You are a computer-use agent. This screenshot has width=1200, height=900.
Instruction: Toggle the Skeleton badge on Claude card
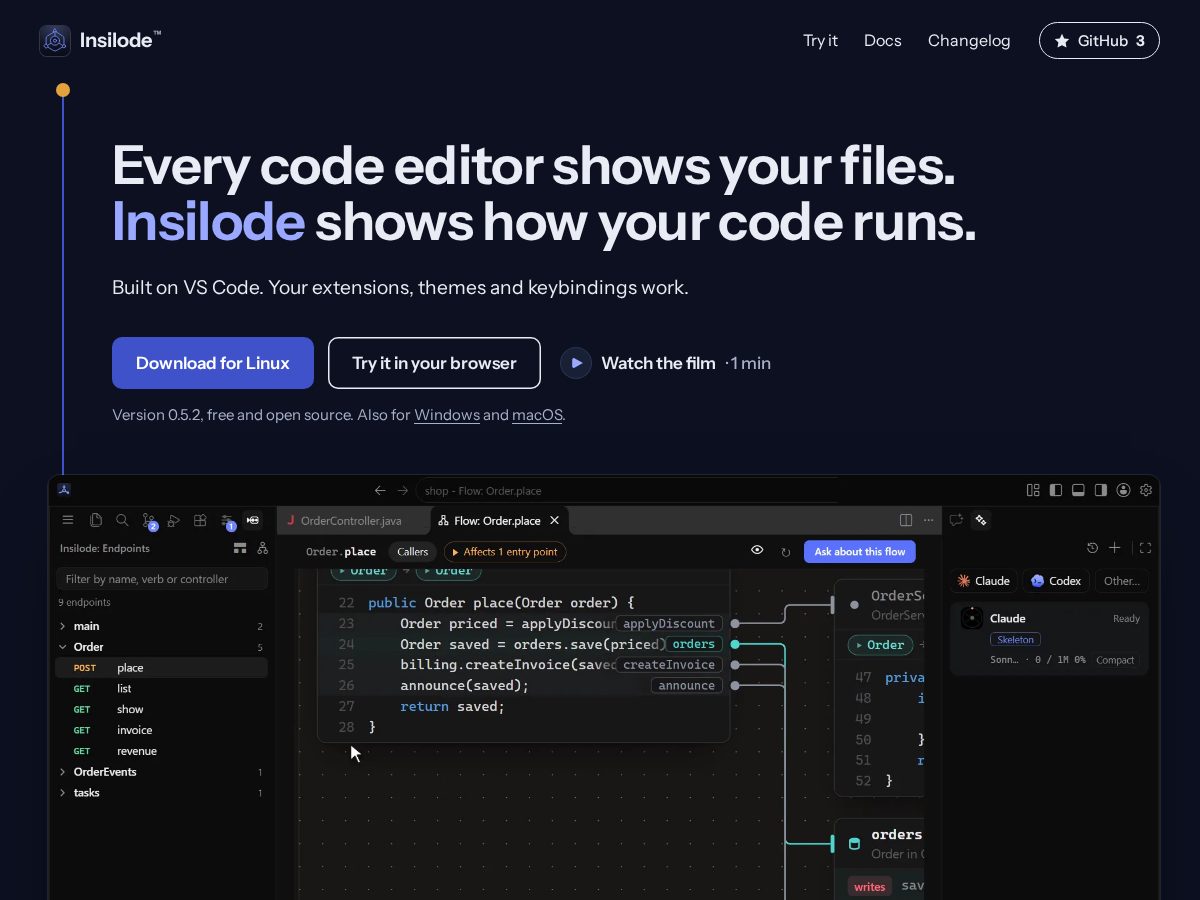(1016, 639)
